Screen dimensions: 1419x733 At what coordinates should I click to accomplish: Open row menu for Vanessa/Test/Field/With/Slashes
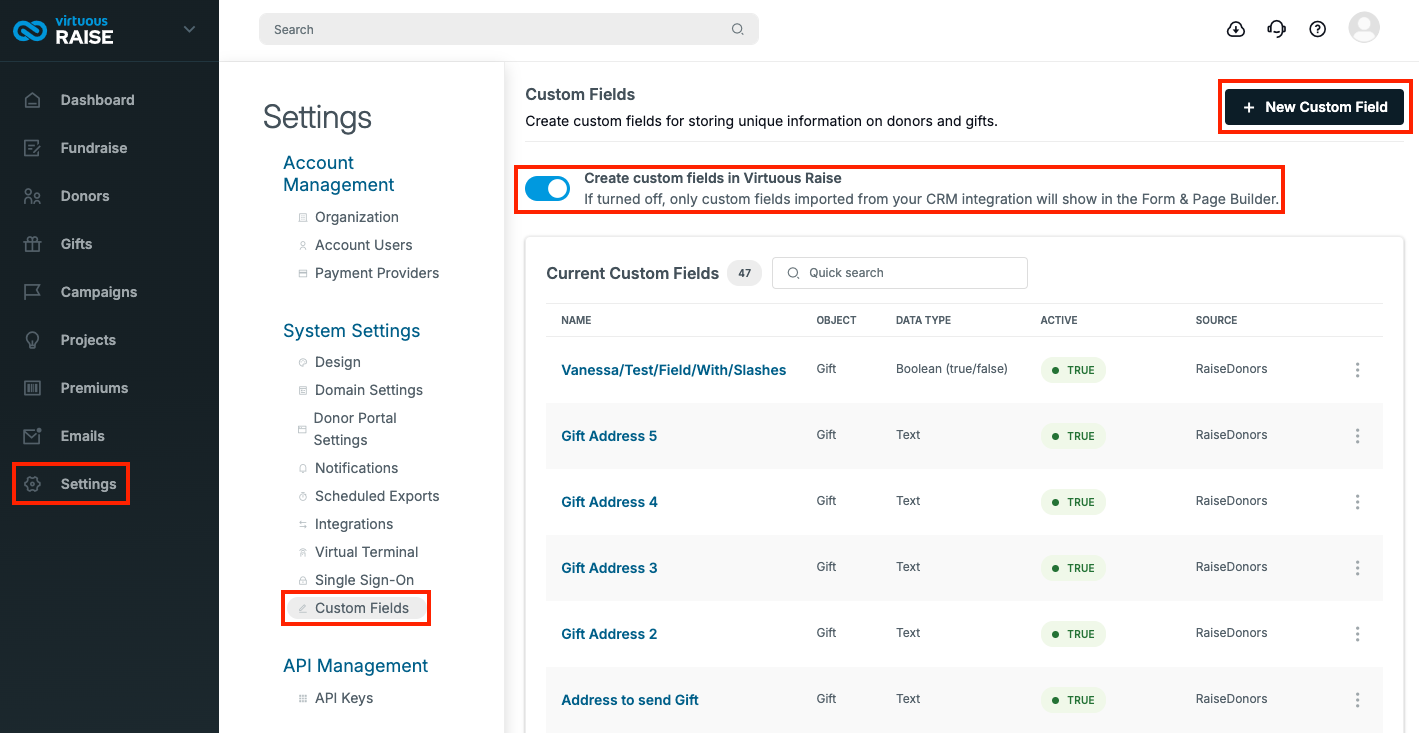pos(1357,370)
